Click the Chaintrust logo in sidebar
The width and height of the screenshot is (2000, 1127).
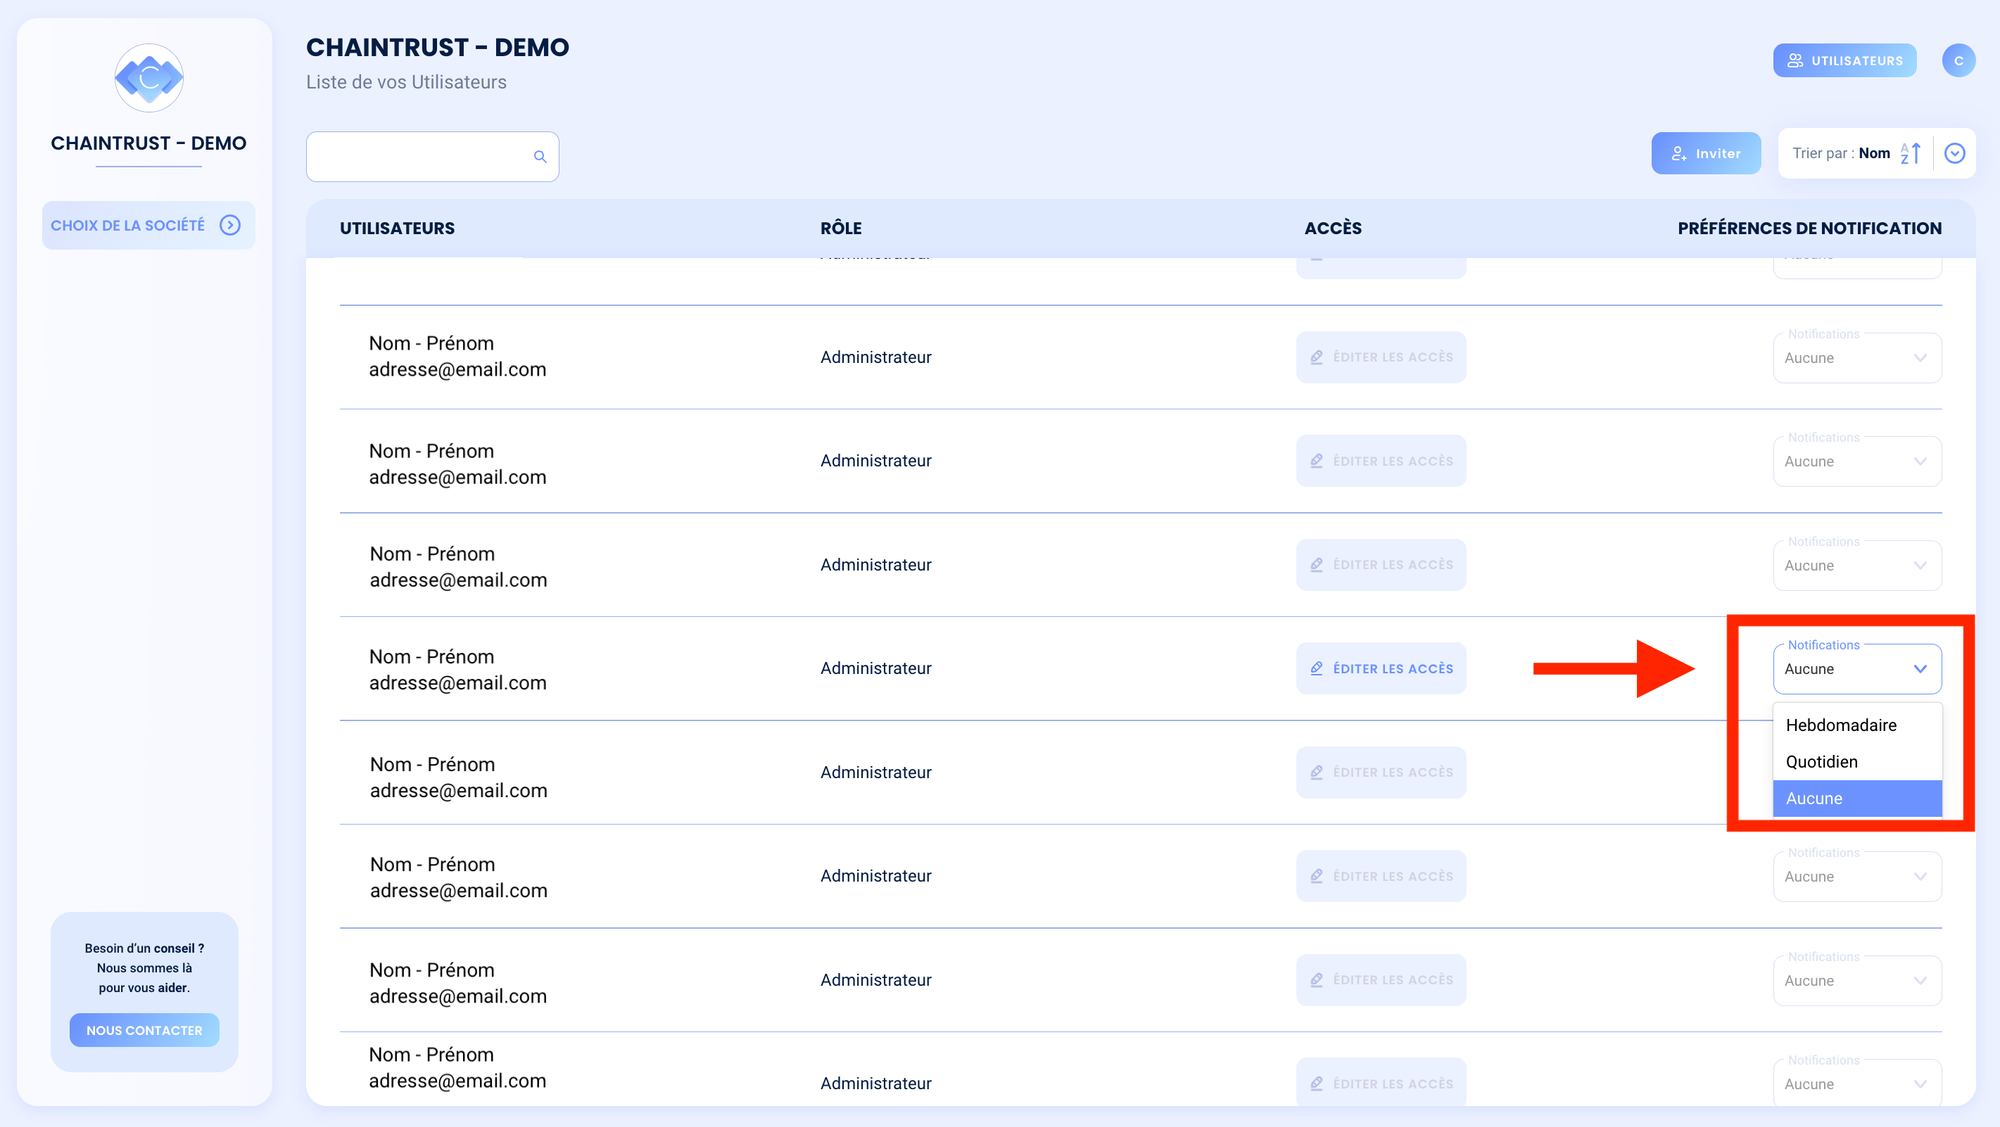(149, 78)
